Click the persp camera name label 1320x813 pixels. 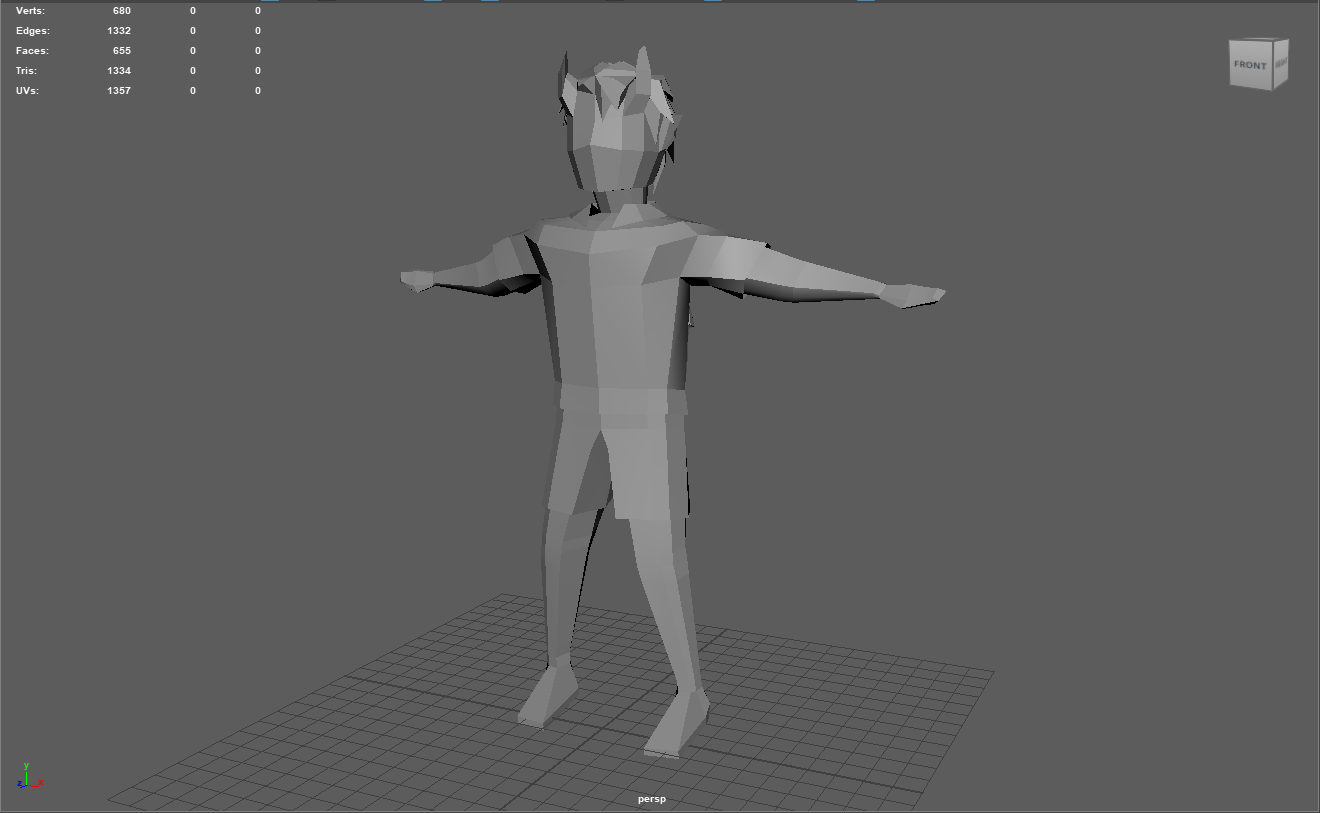pyautogui.click(x=652, y=799)
